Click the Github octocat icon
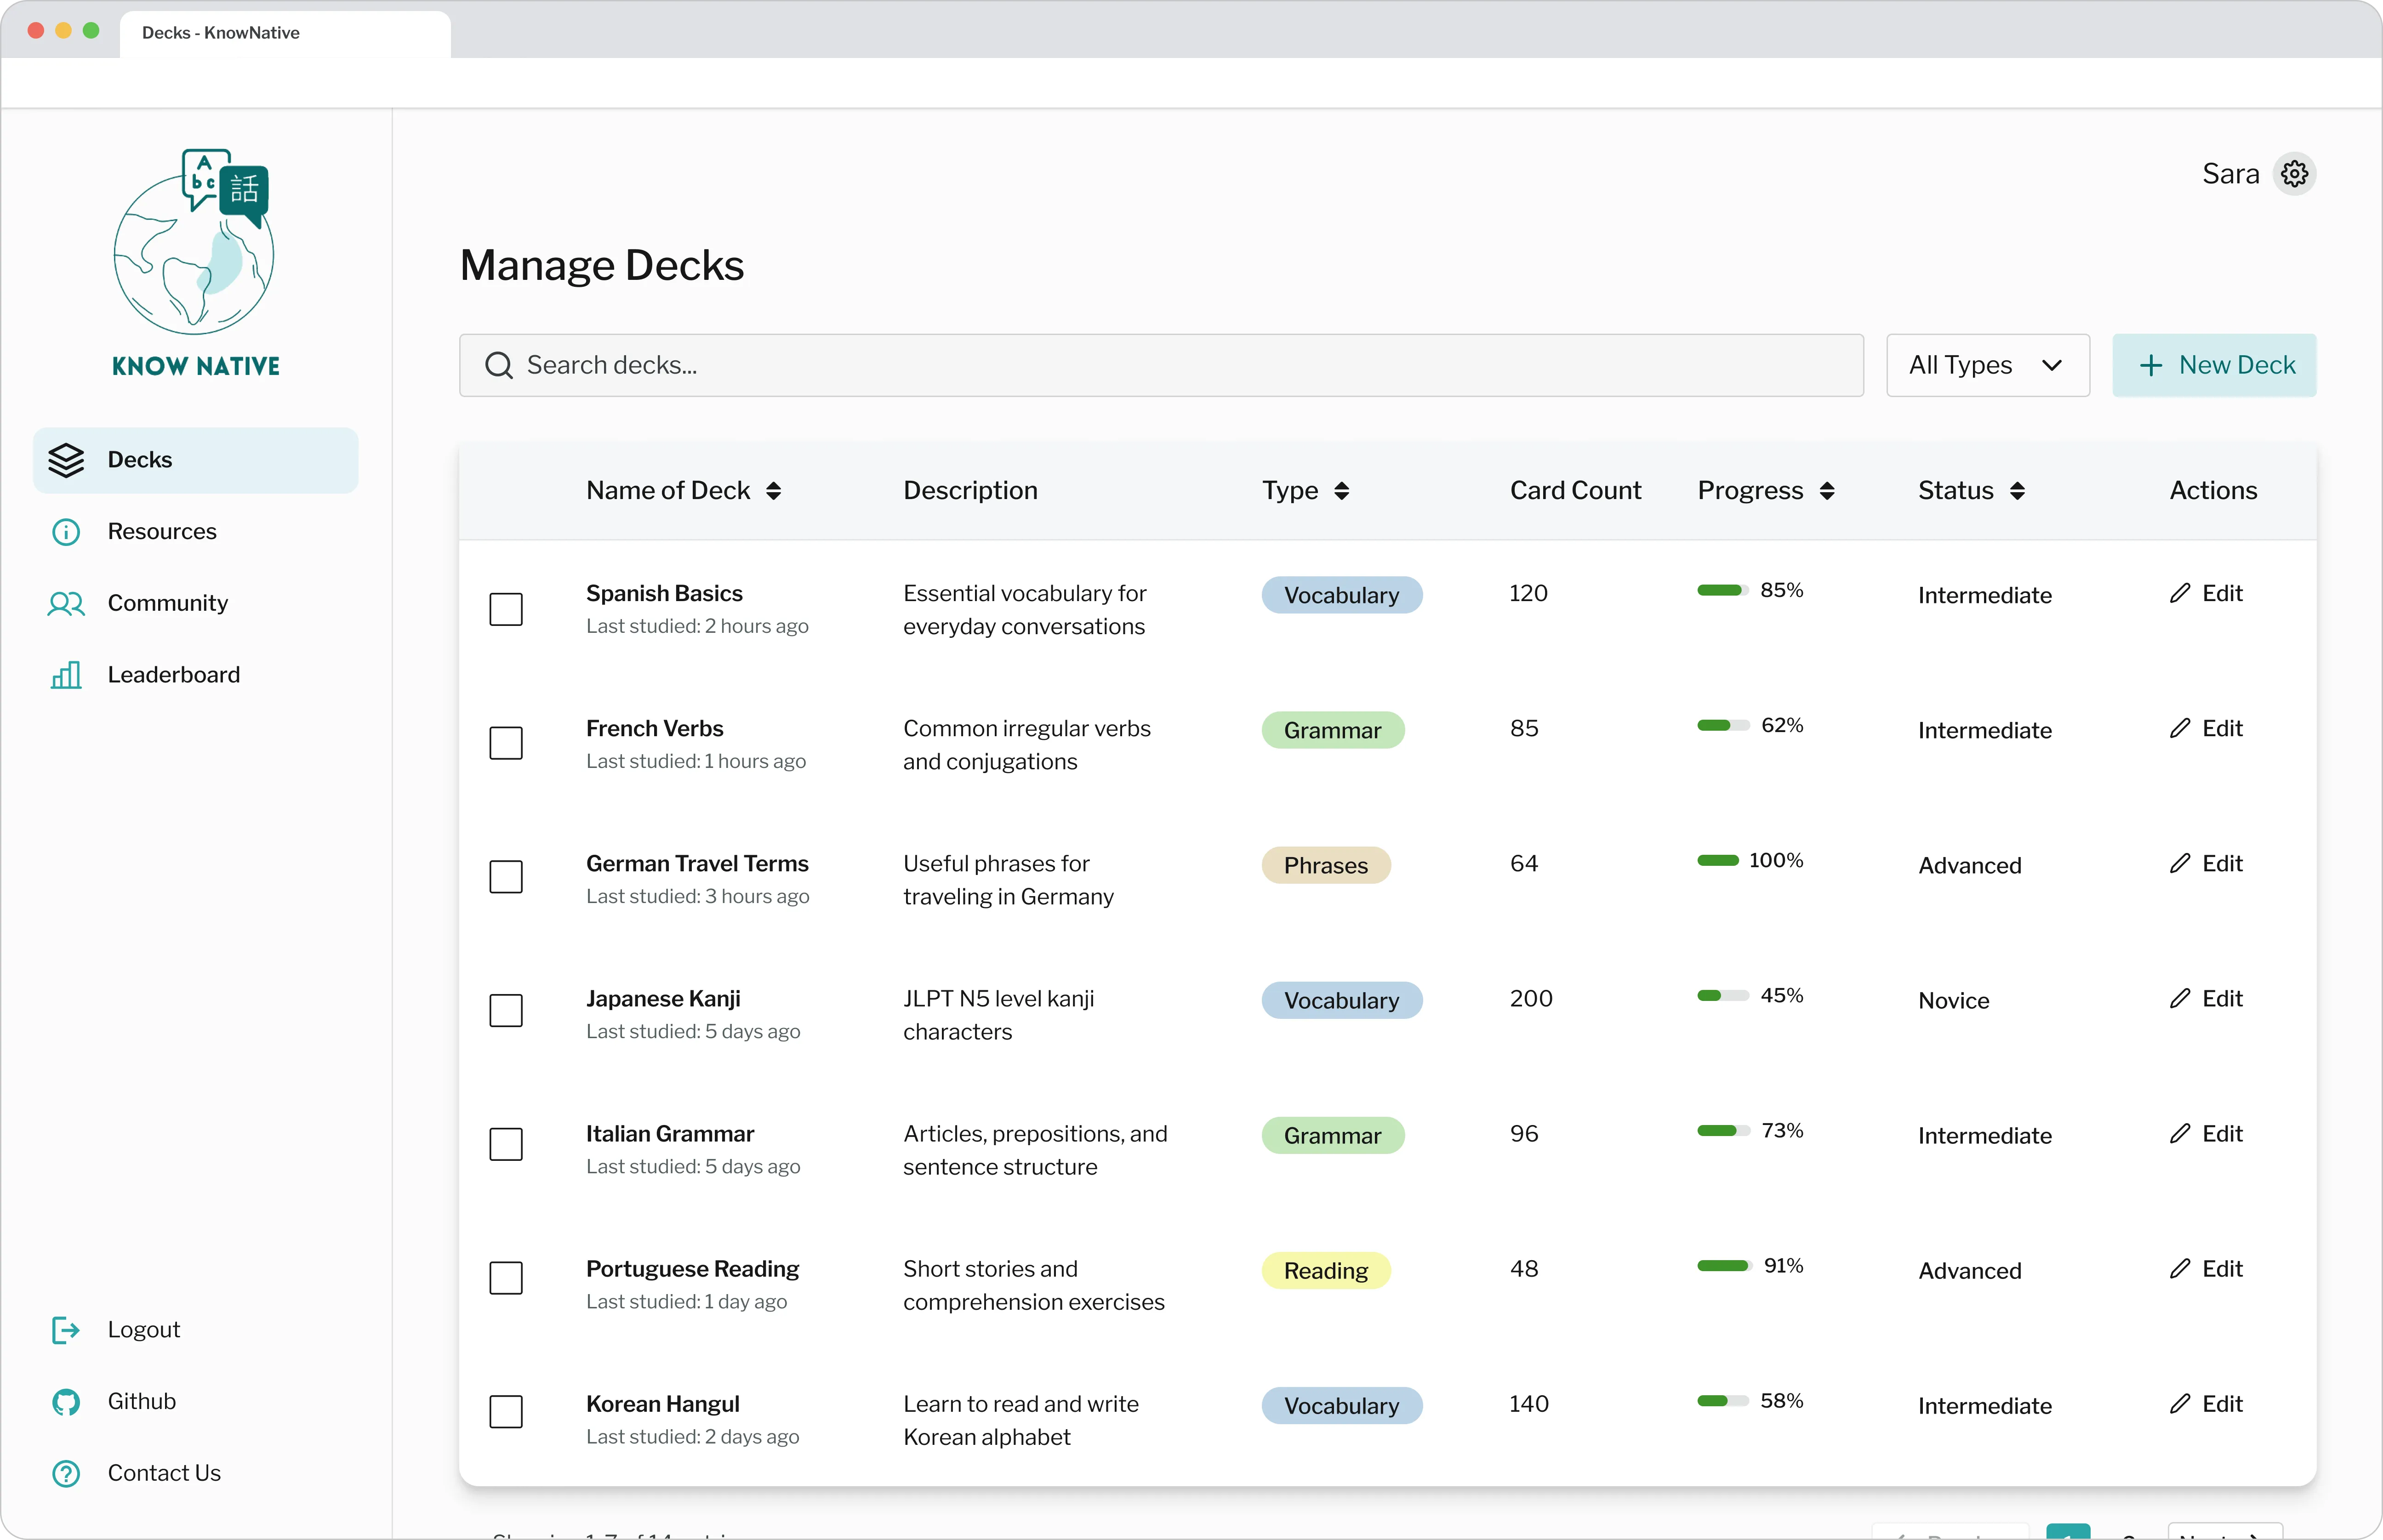 pyautogui.click(x=66, y=1402)
